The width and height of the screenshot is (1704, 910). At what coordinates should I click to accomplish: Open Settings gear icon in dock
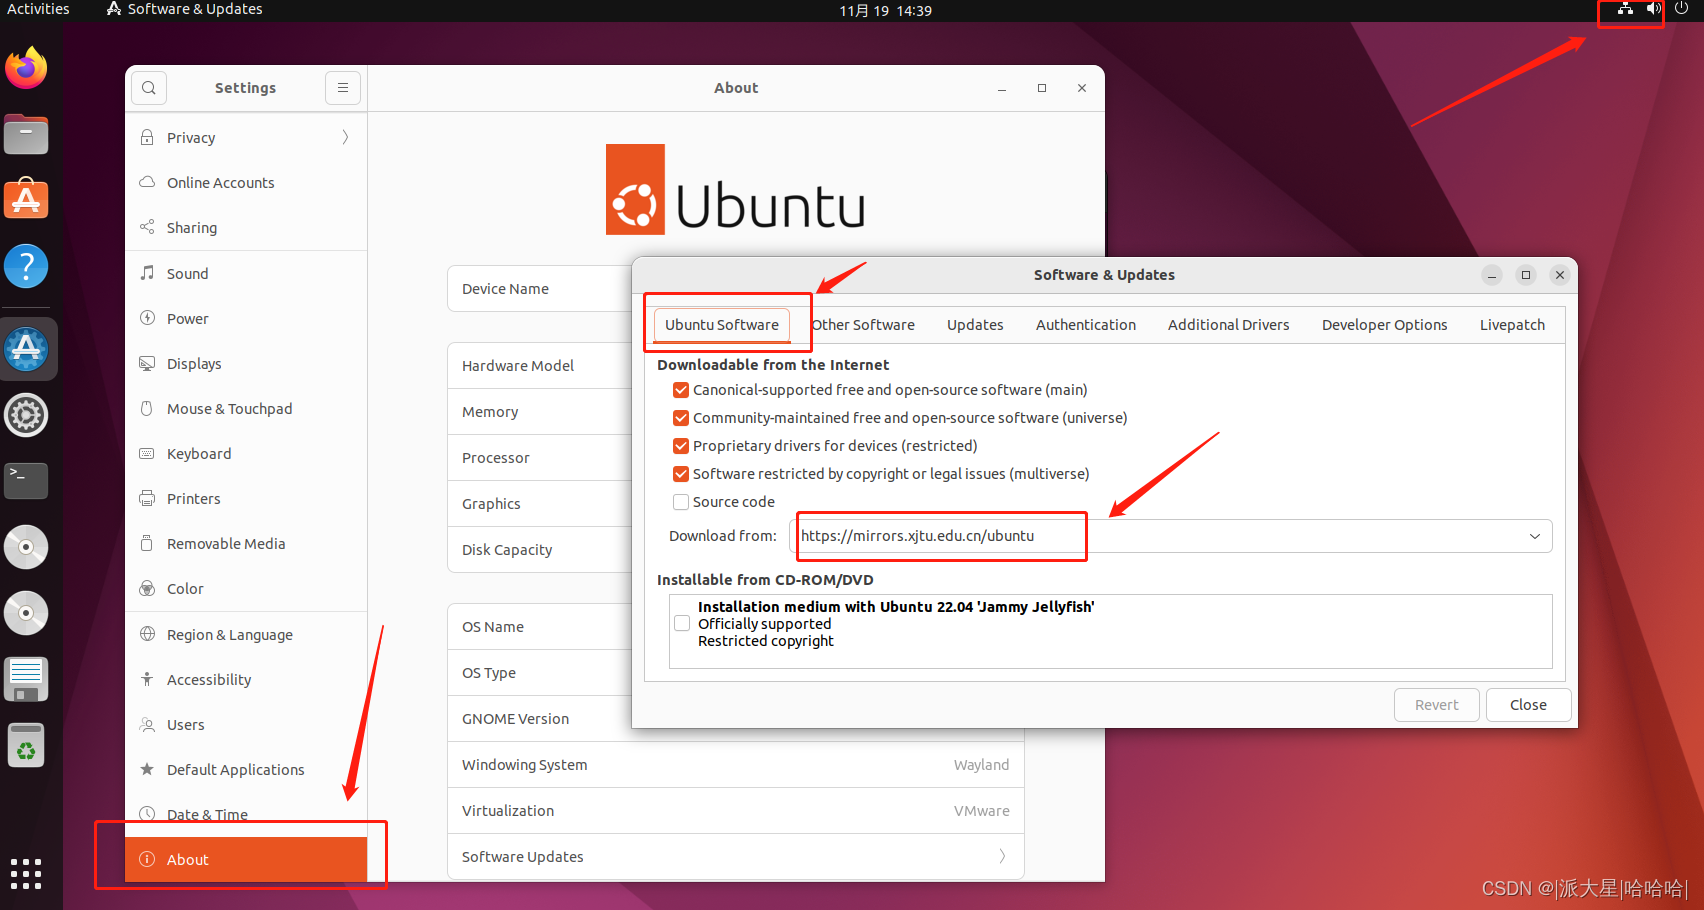(27, 415)
